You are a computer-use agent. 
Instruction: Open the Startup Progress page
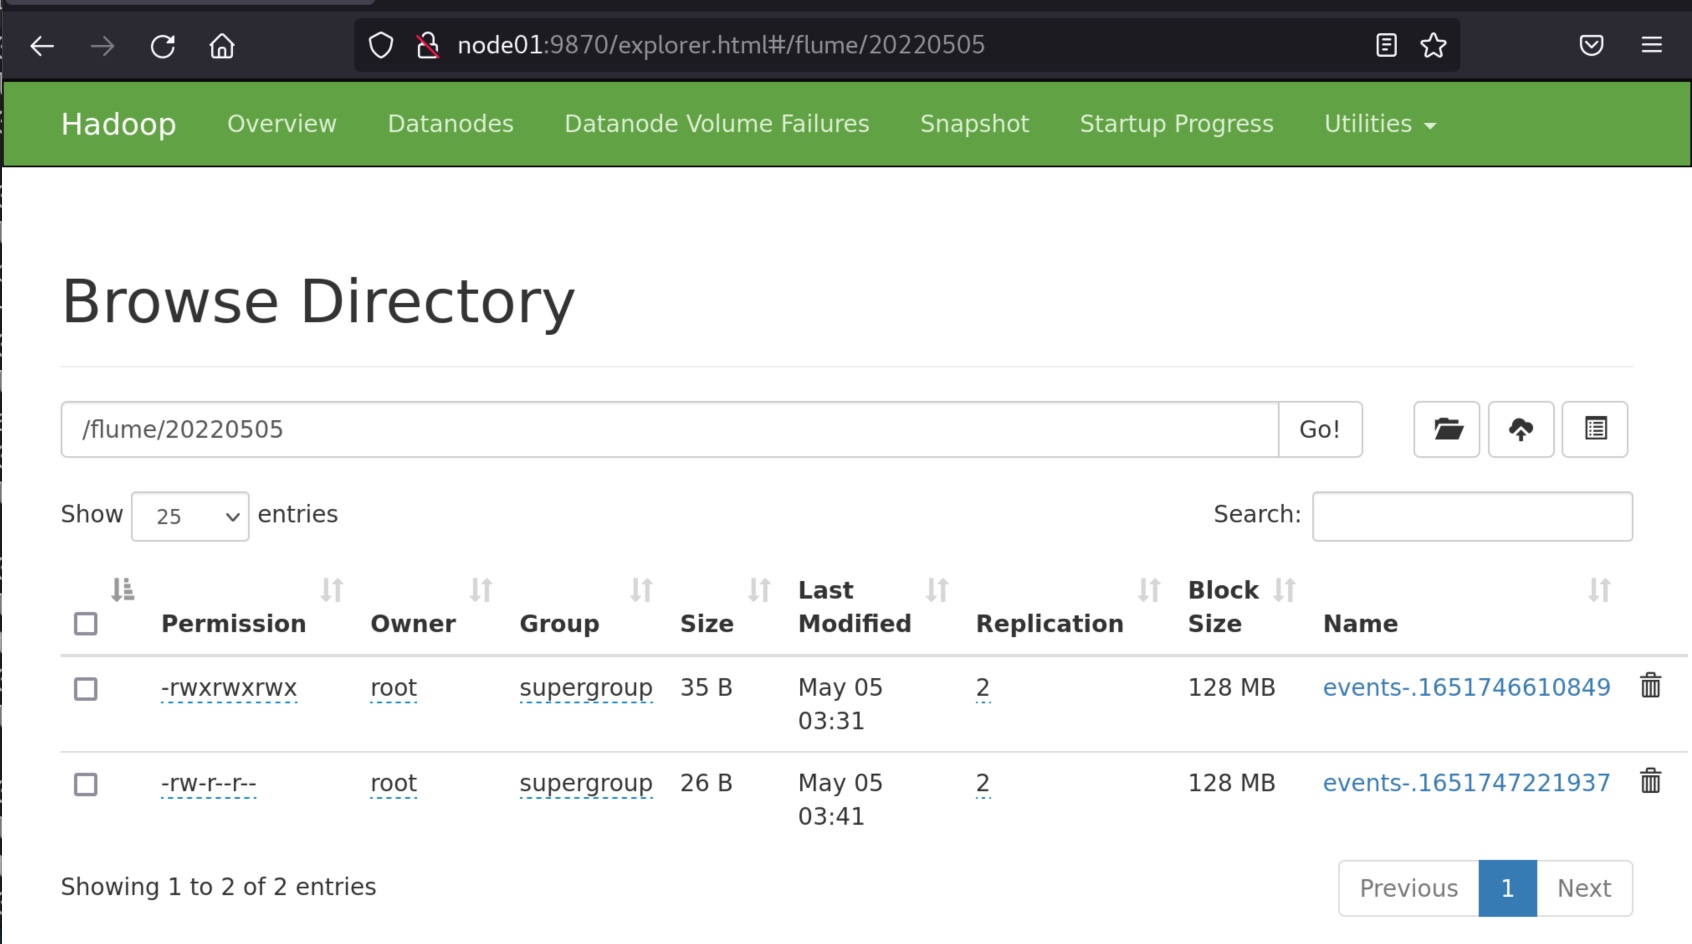pos(1176,124)
